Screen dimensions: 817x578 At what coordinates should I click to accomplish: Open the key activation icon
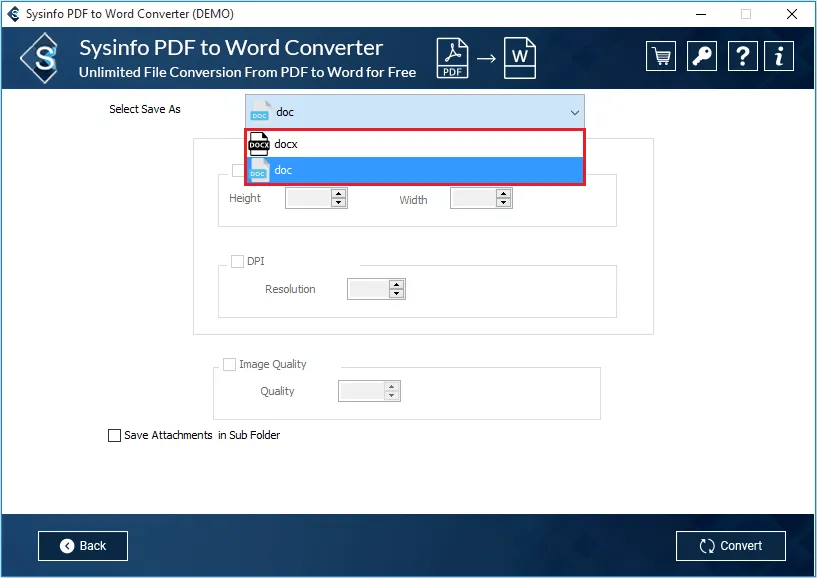[702, 56]
